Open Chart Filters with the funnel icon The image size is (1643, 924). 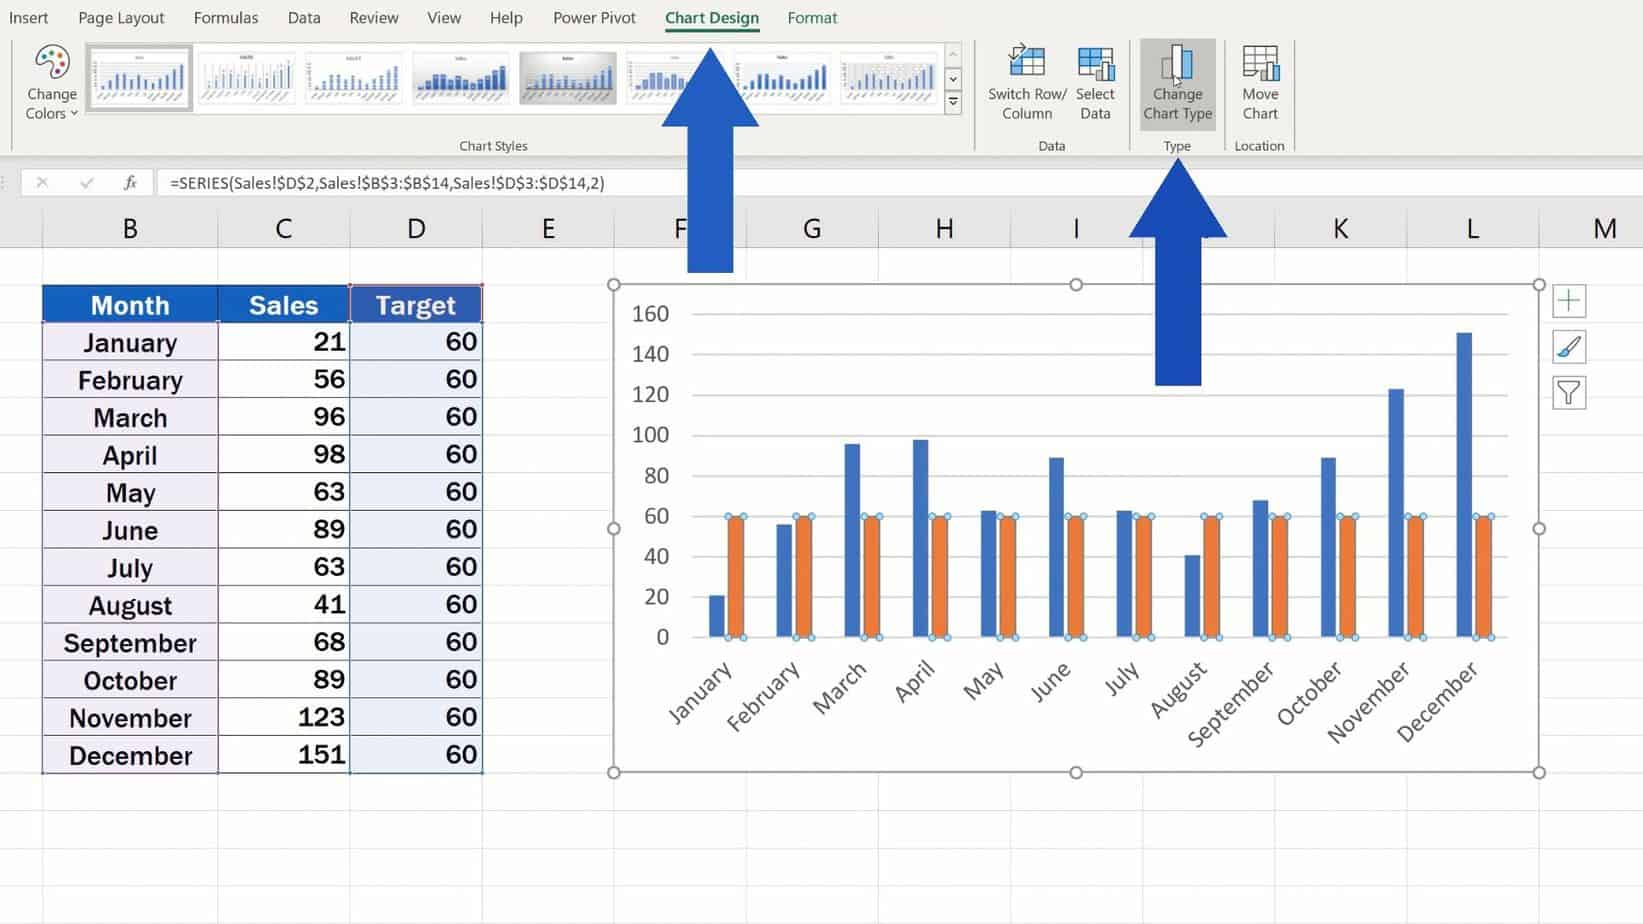(x=1569, y=392)
